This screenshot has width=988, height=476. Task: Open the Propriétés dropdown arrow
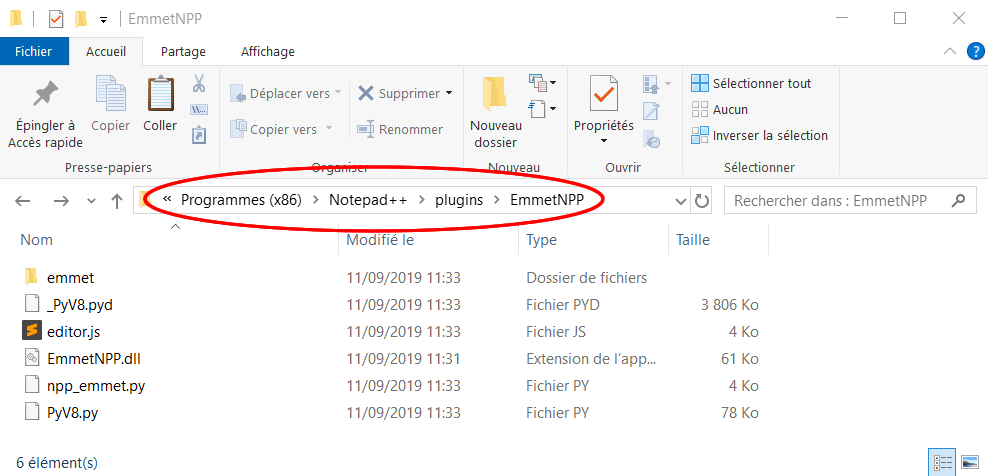604,141
